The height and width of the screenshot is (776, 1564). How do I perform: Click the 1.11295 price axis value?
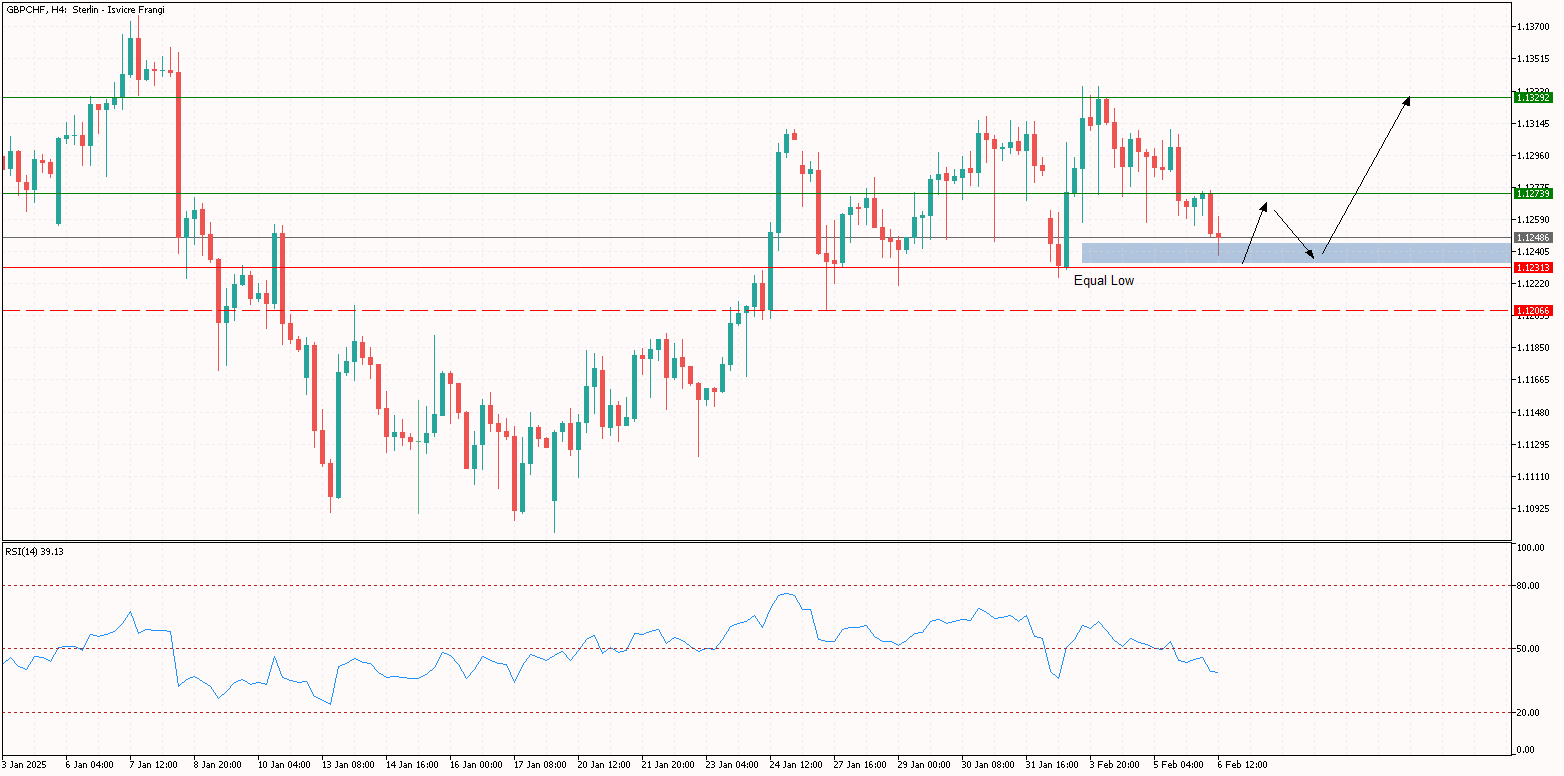[x=1534, y=443]
